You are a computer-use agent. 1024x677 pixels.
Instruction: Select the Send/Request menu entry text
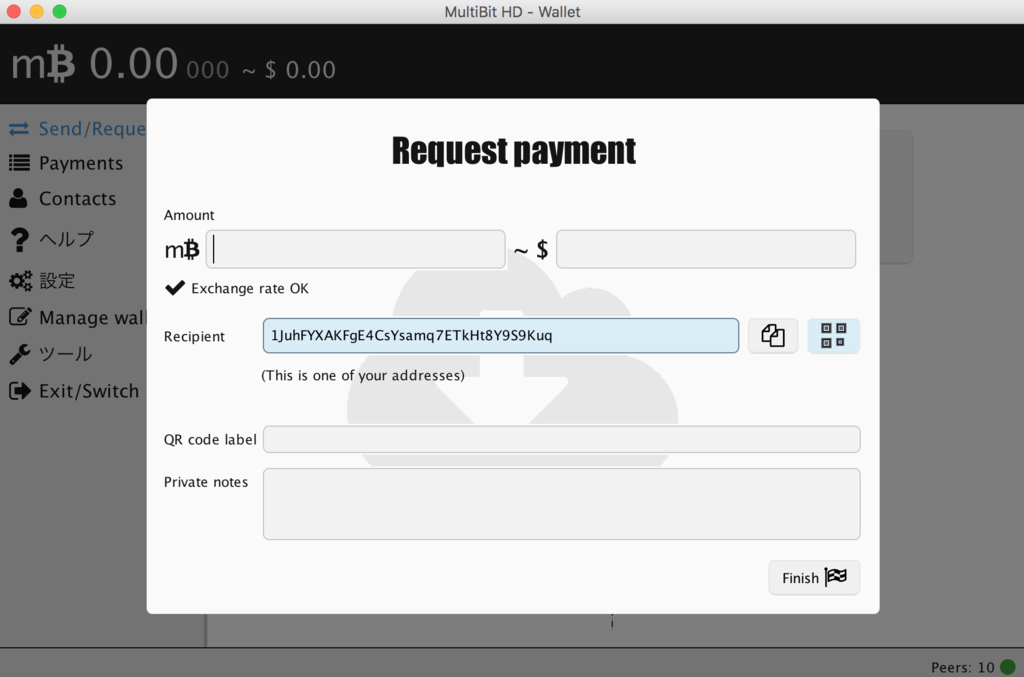[x=90, y=128]
